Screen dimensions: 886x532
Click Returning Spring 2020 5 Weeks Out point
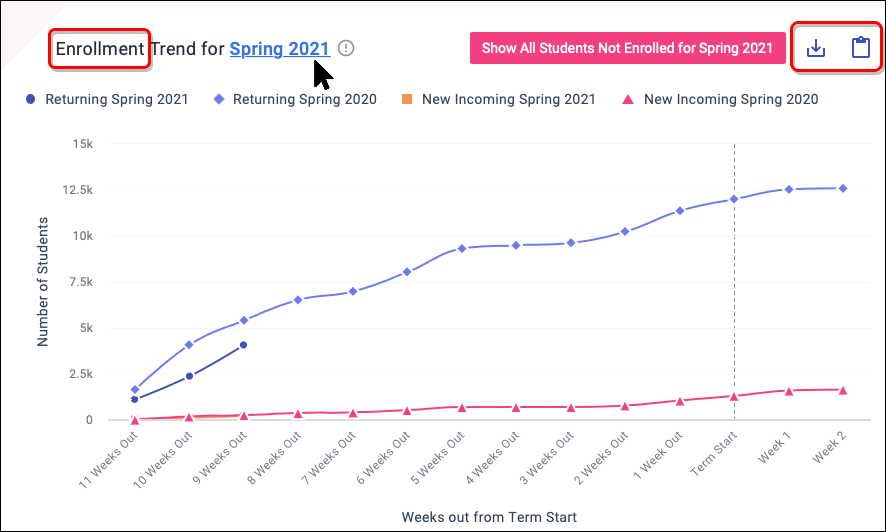tap(462, 248)
